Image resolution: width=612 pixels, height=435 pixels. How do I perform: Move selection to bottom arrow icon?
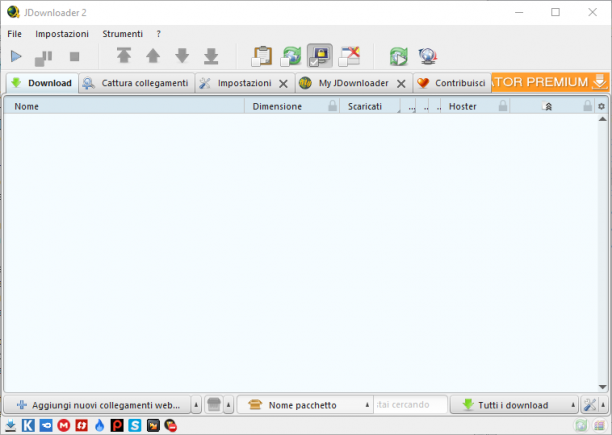click(x=211, y=56)
